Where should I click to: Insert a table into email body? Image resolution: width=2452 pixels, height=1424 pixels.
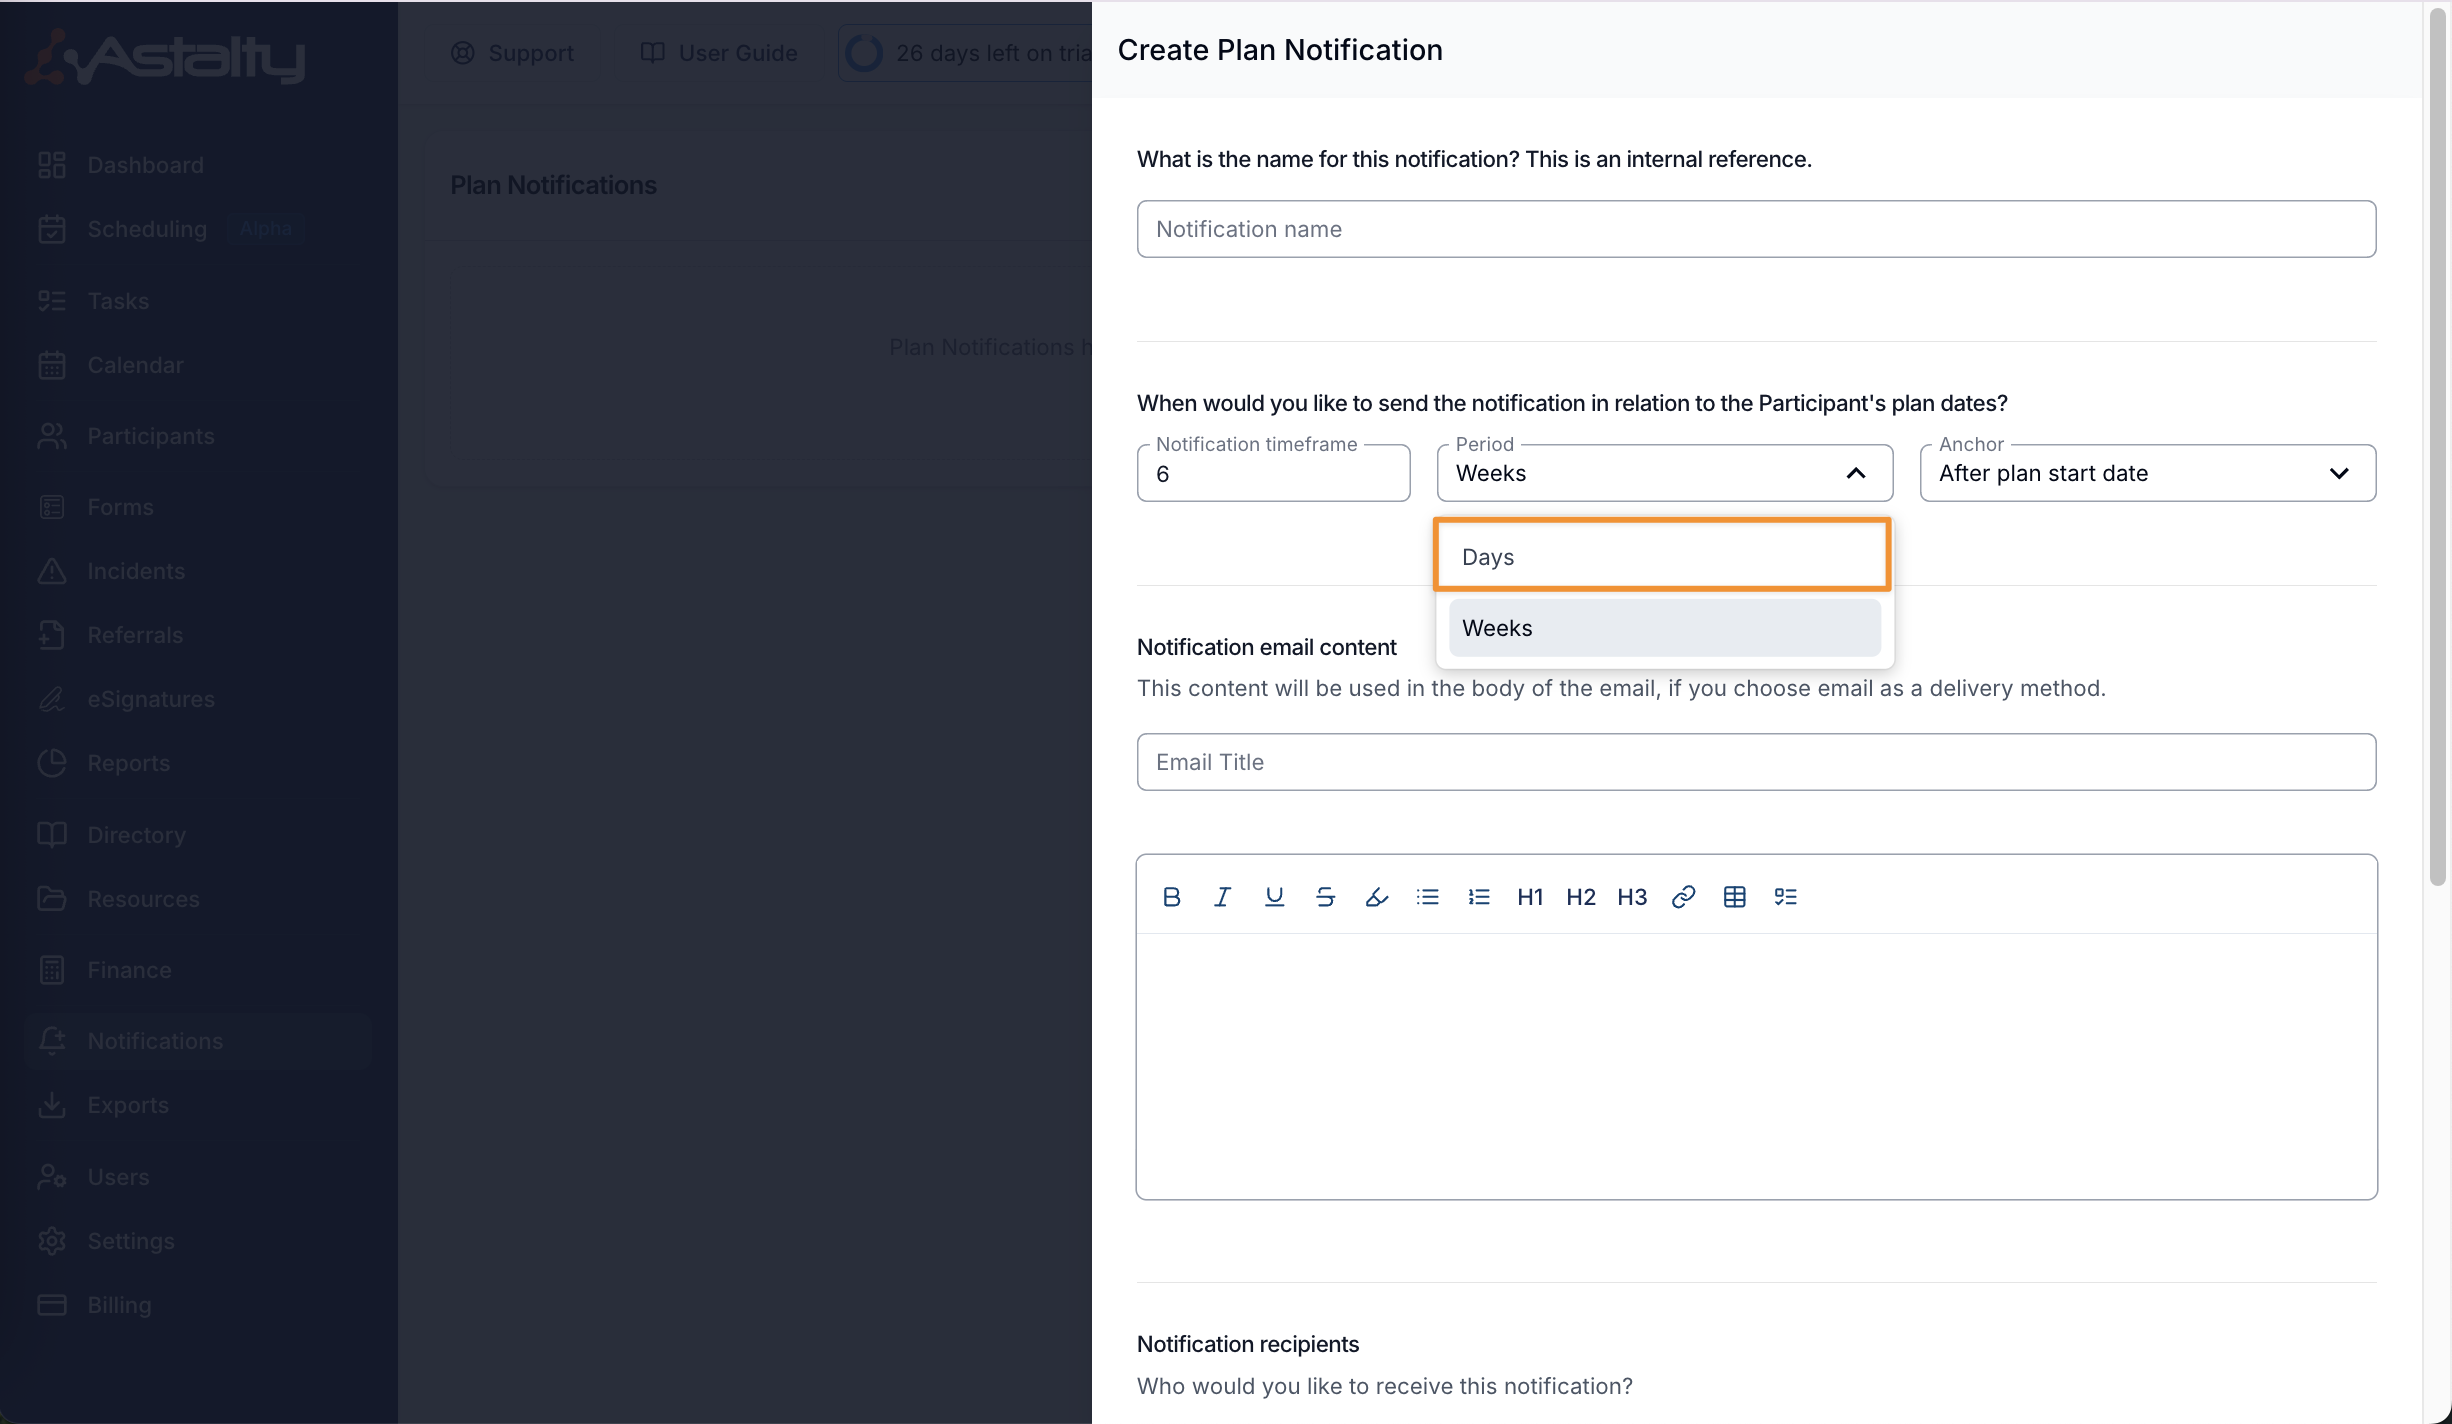pos(1734,896)
